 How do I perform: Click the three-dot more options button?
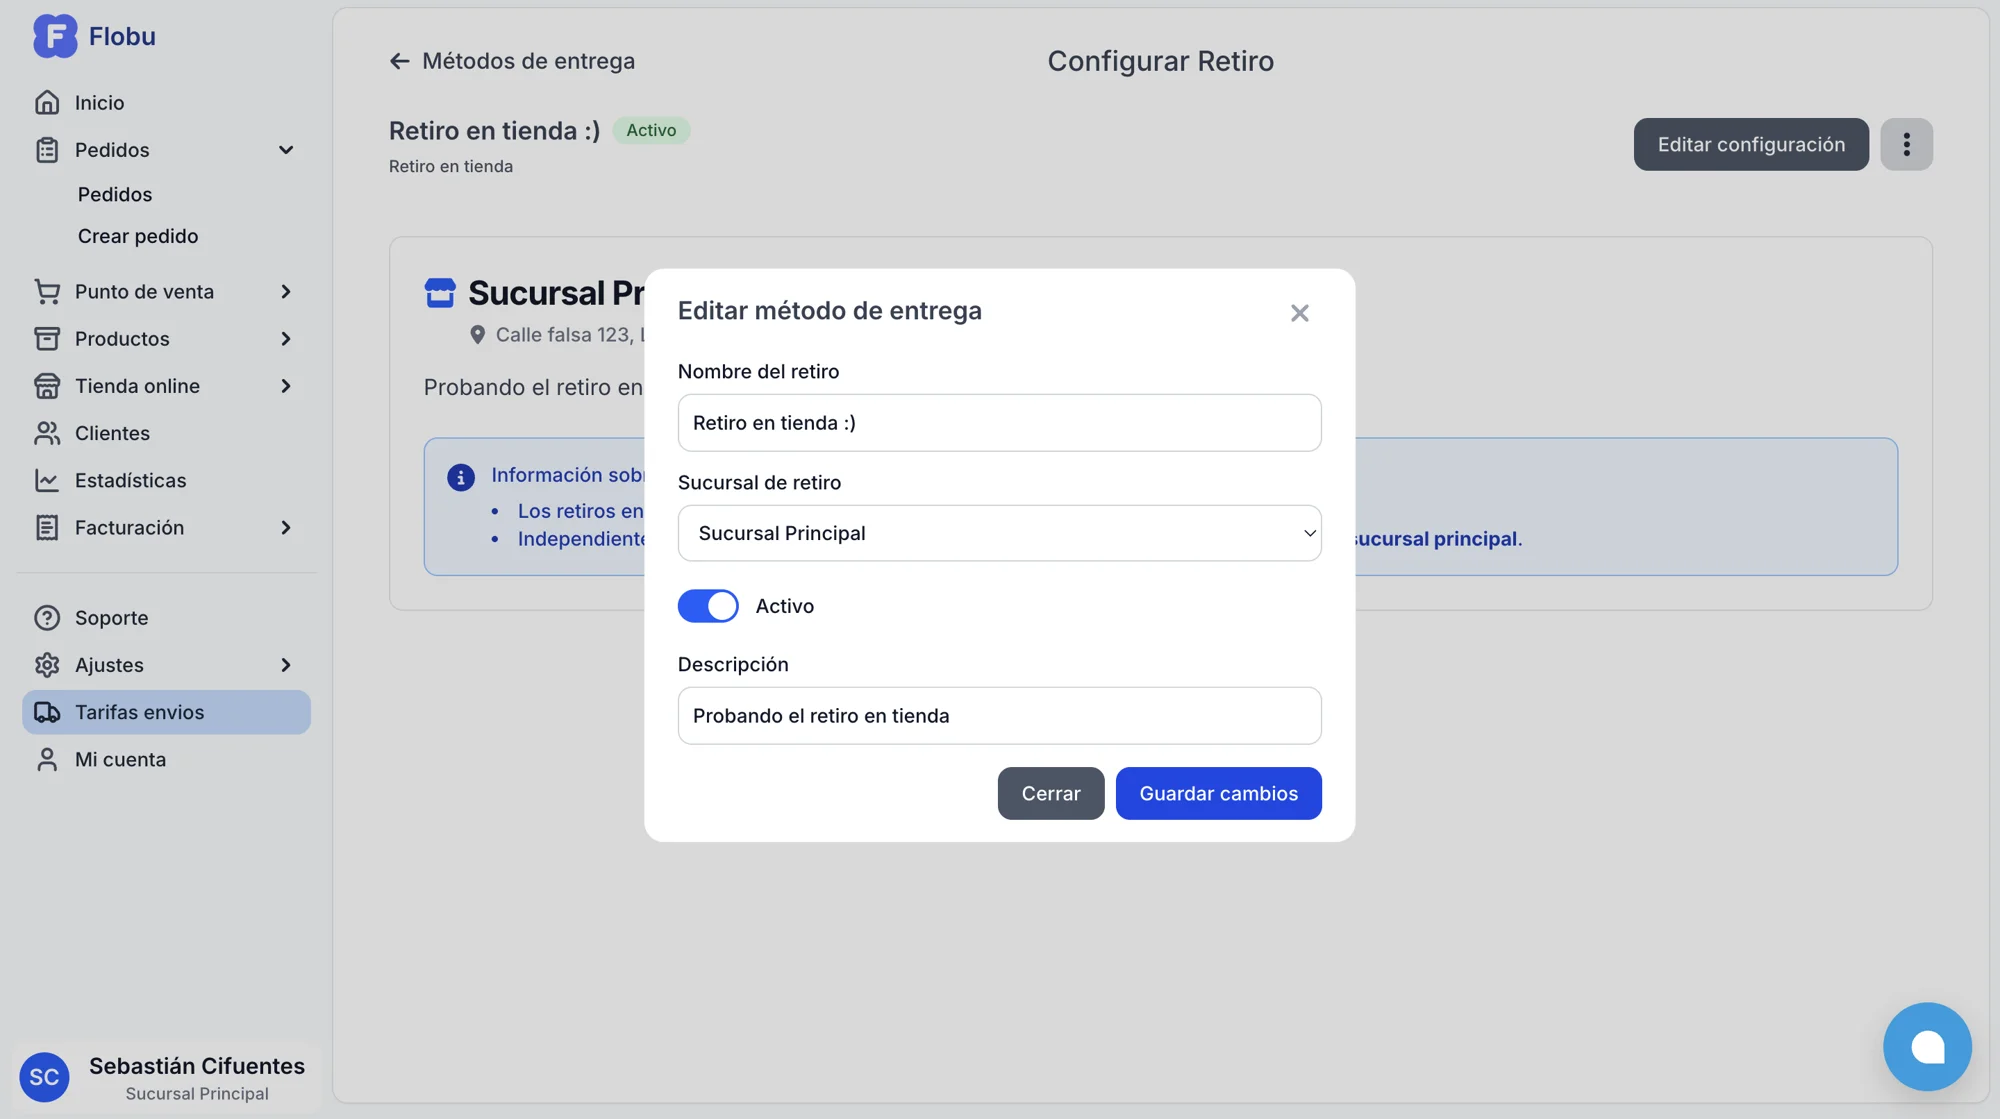click(x=1906, y=144)
